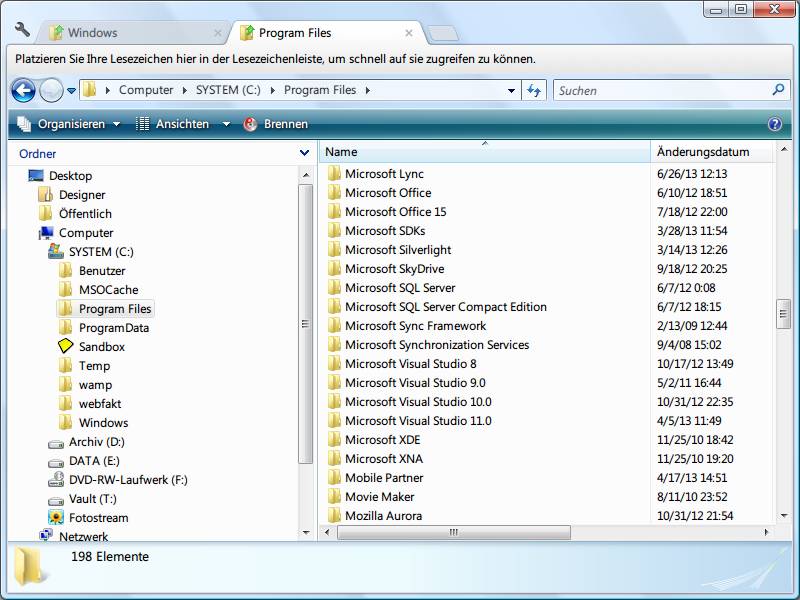Screen dimensions: 800x600
Task: Expand the arrow after Program Files breadcrumb
Action: 367,90
